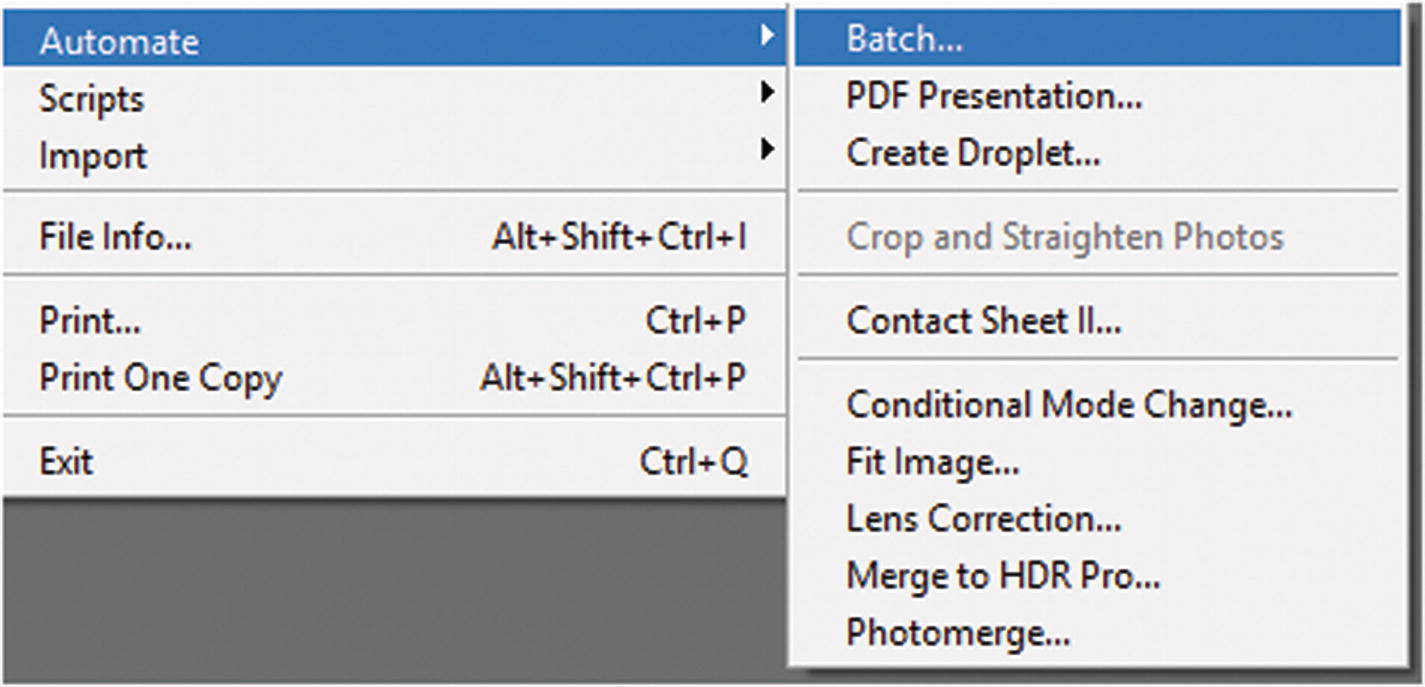This screenshot has width=1425, height=687.
Task: Launch the Photomerge command
Action: [958, 632]
